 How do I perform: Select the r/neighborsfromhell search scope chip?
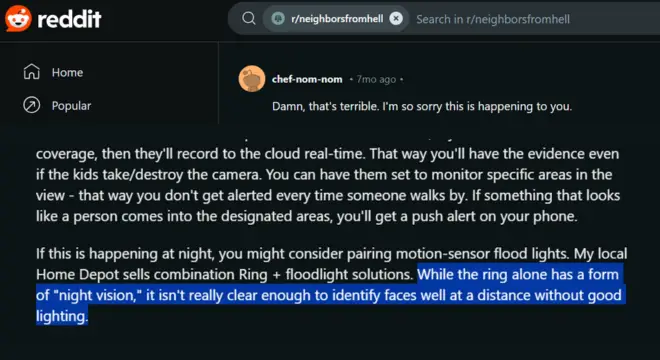[335, 19]
